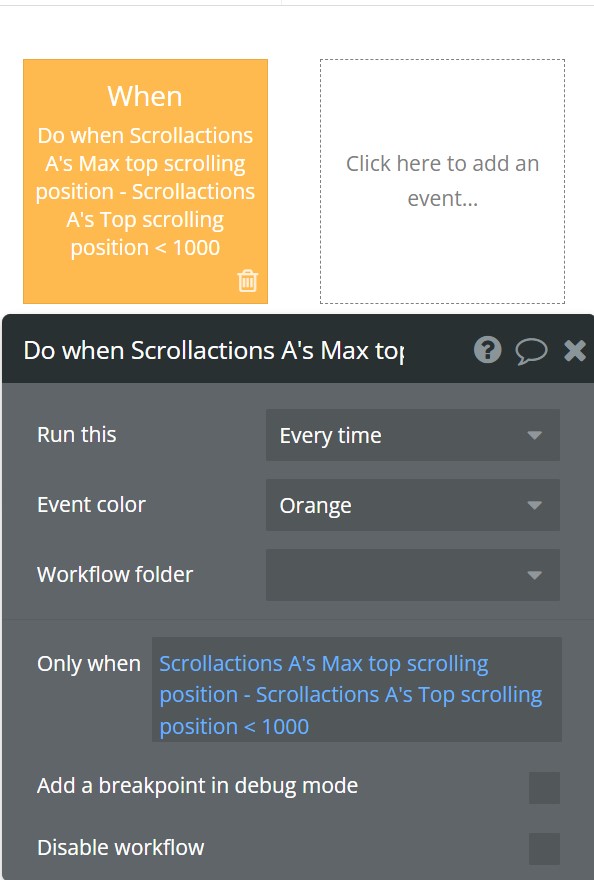The height and width of the screenshot is (880, 594).
Task: Click the When heading in the orange event
Action: coord(145,96)
